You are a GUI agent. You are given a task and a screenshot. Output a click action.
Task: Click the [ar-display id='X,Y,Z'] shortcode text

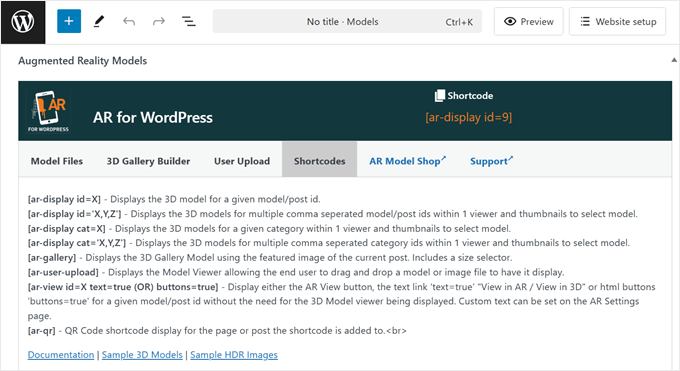[75, 214]
